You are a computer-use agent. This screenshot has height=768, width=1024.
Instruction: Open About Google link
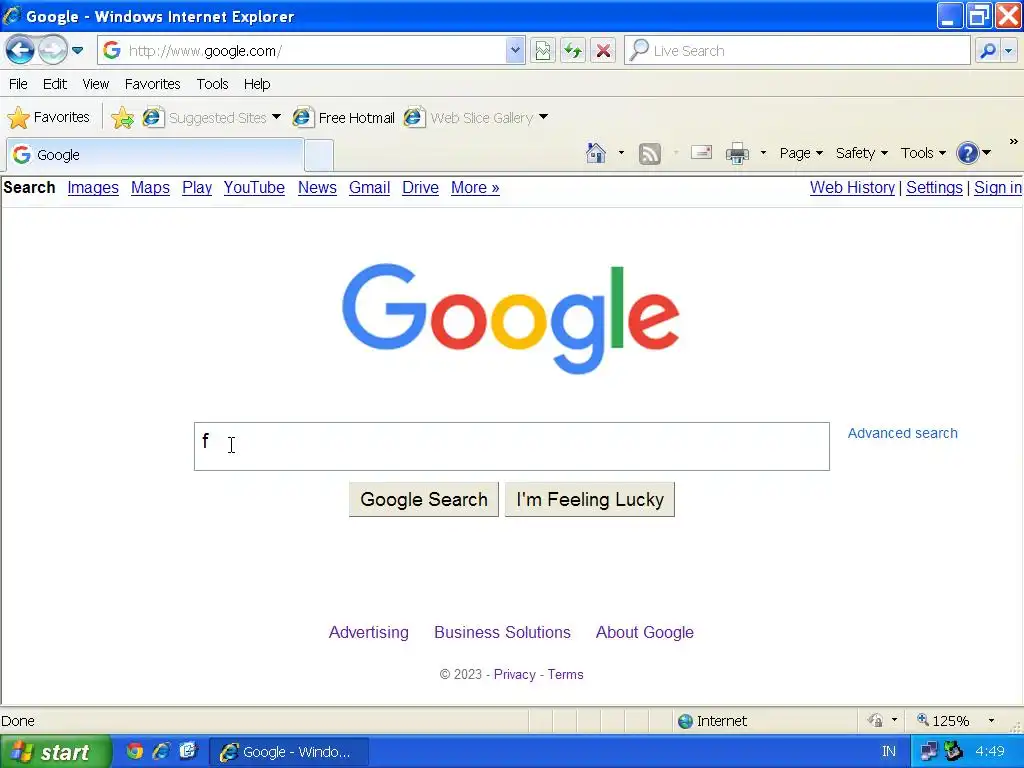point(645,632)
